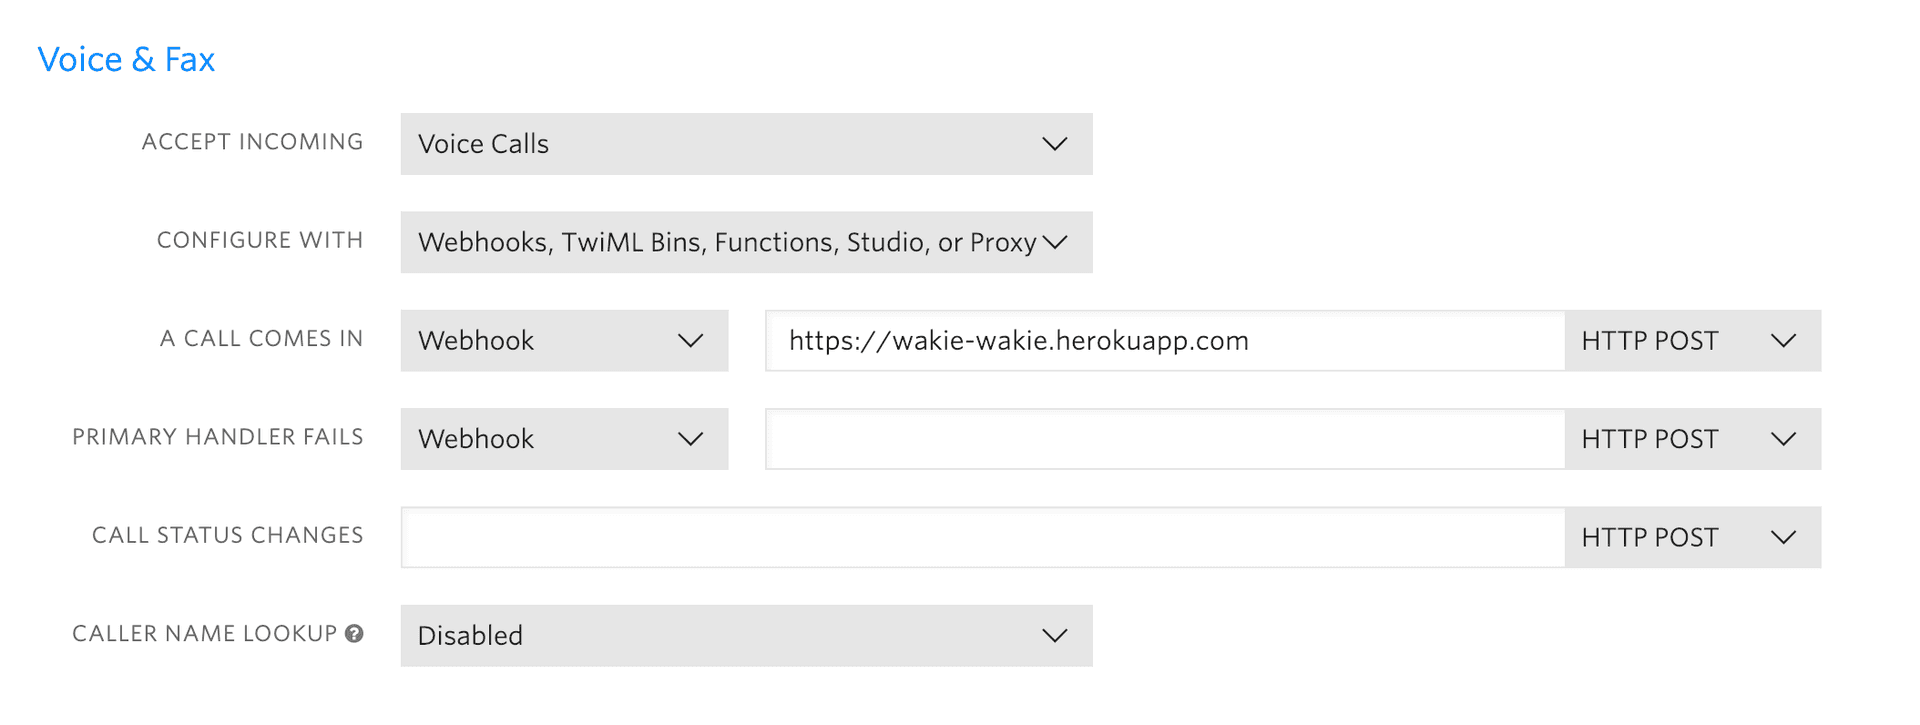Focus the Call Status Changes URL field
1920x725 pixels.
pyautogui.click(x=983, y=537)
